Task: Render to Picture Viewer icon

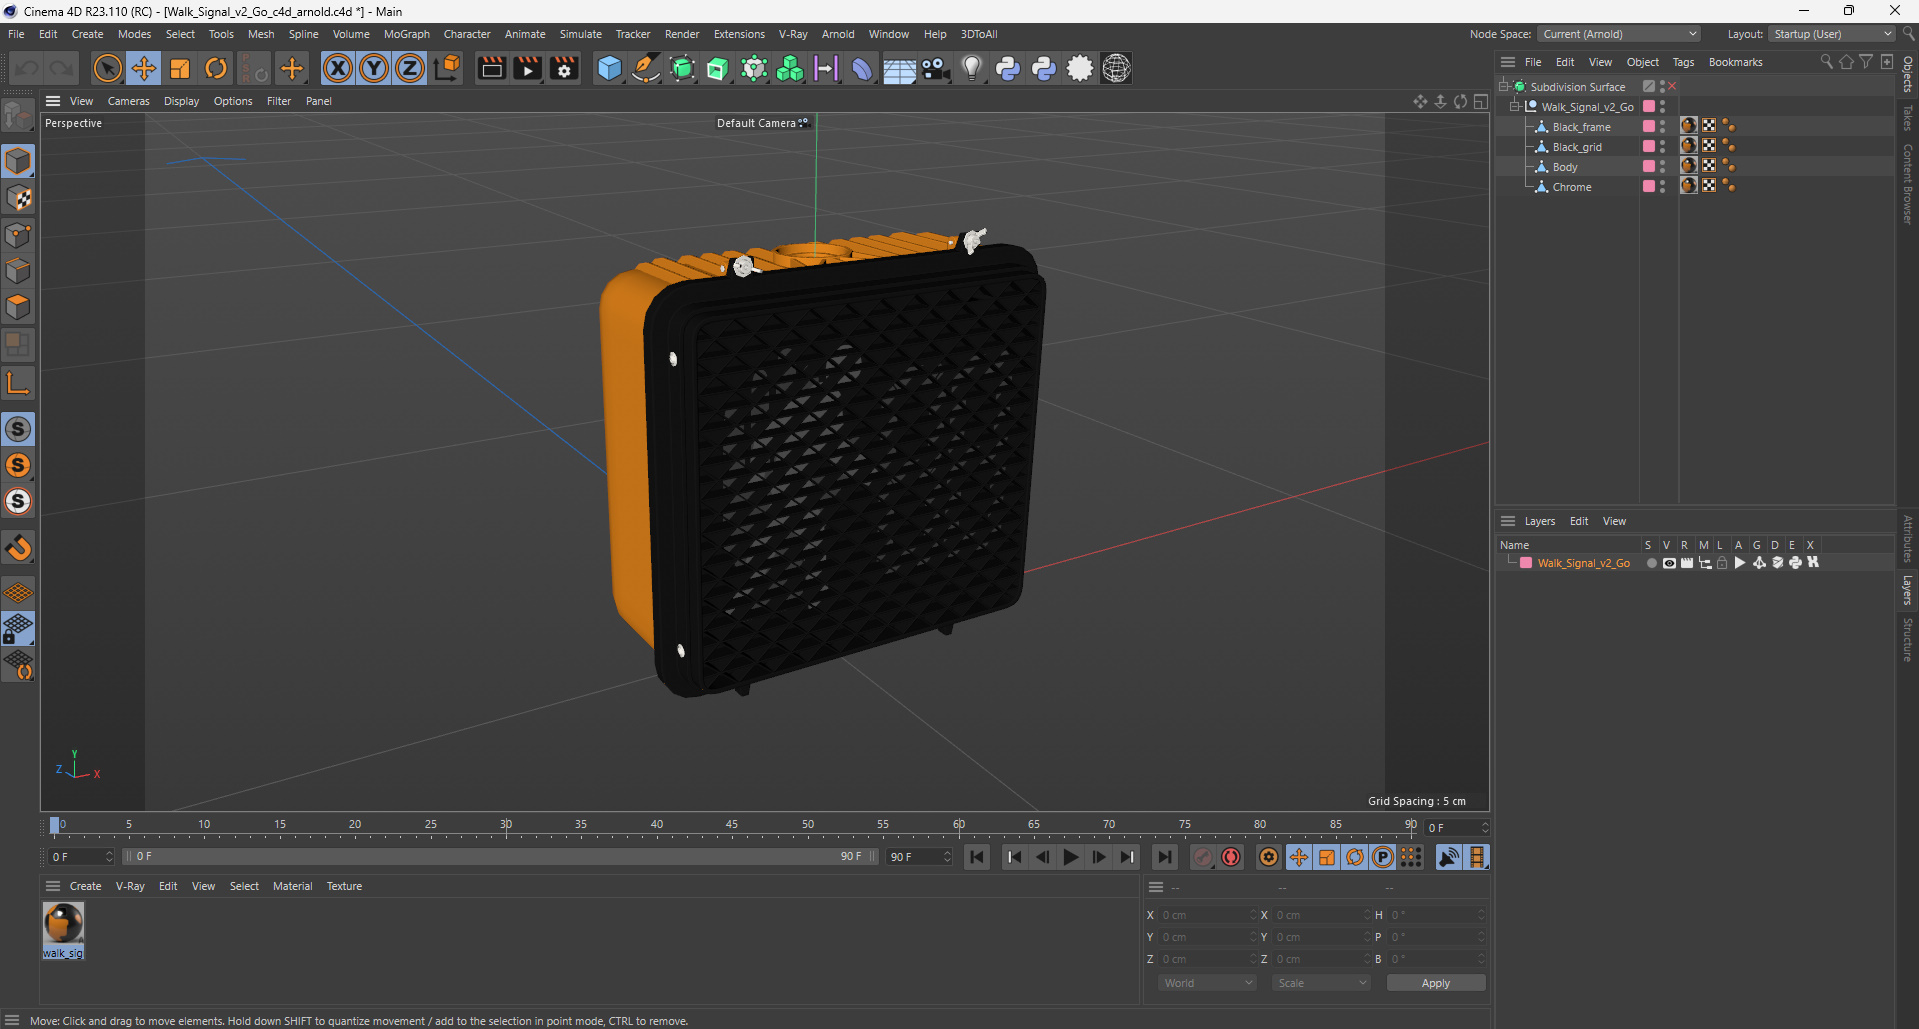Action: point(527,68)
